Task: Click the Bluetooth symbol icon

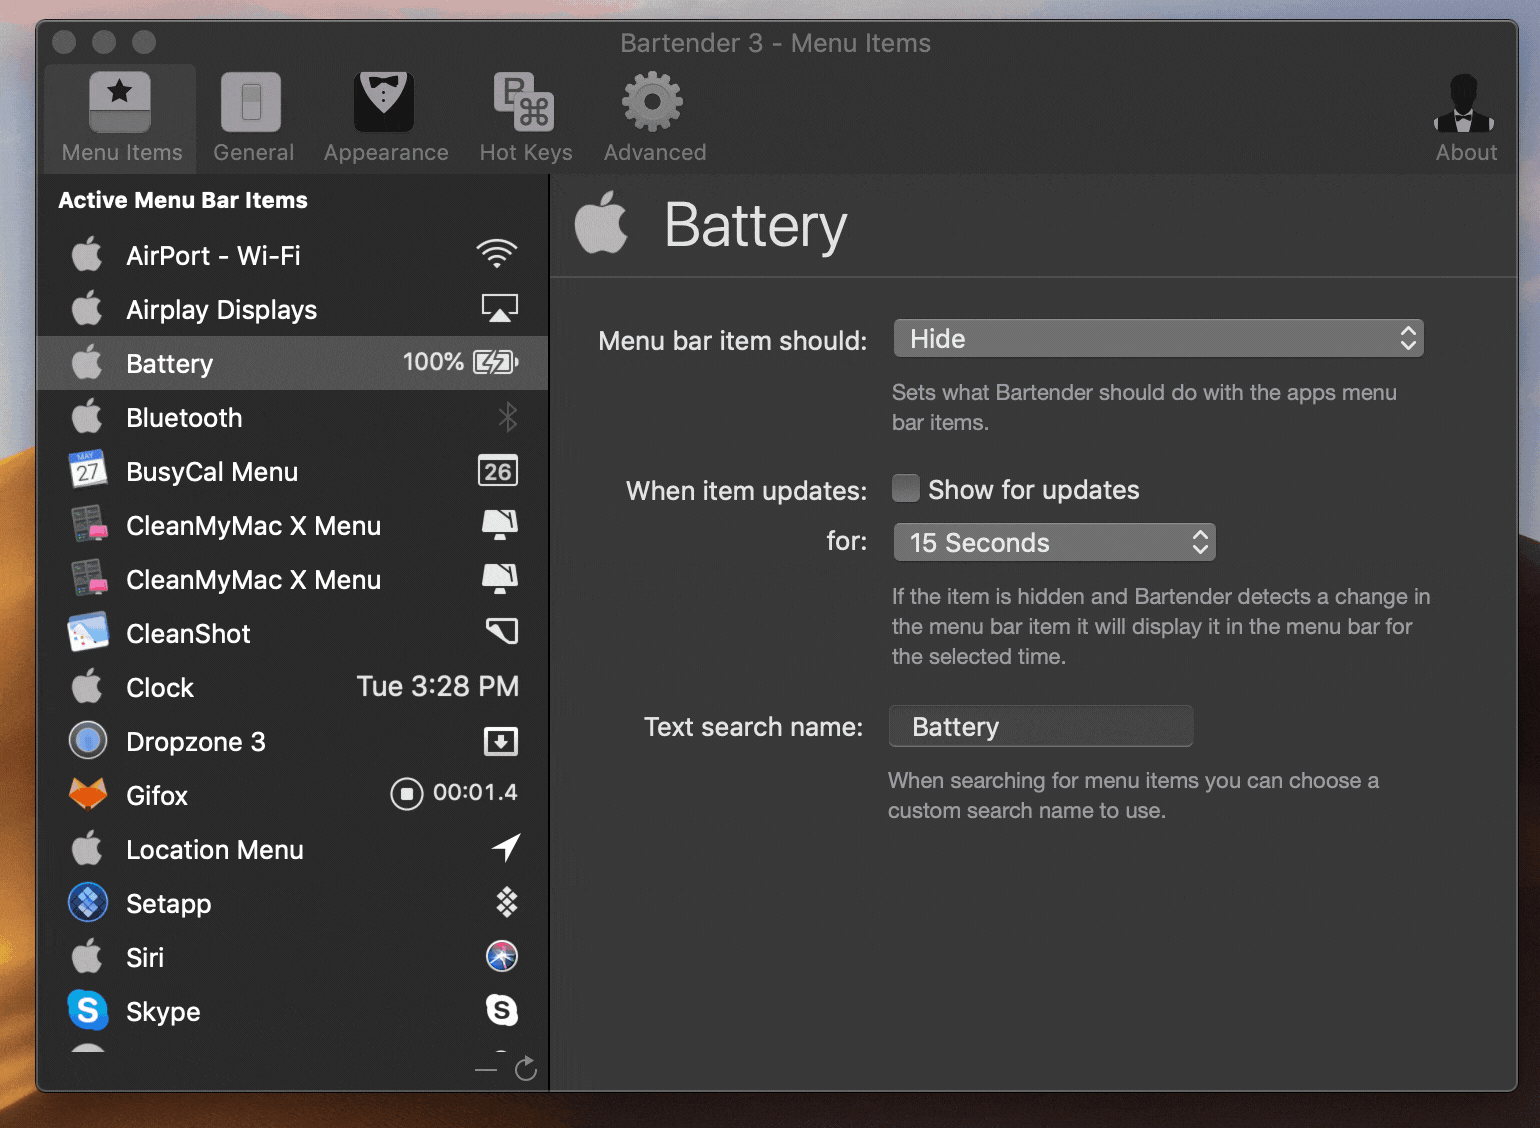Action: (508, 417)
